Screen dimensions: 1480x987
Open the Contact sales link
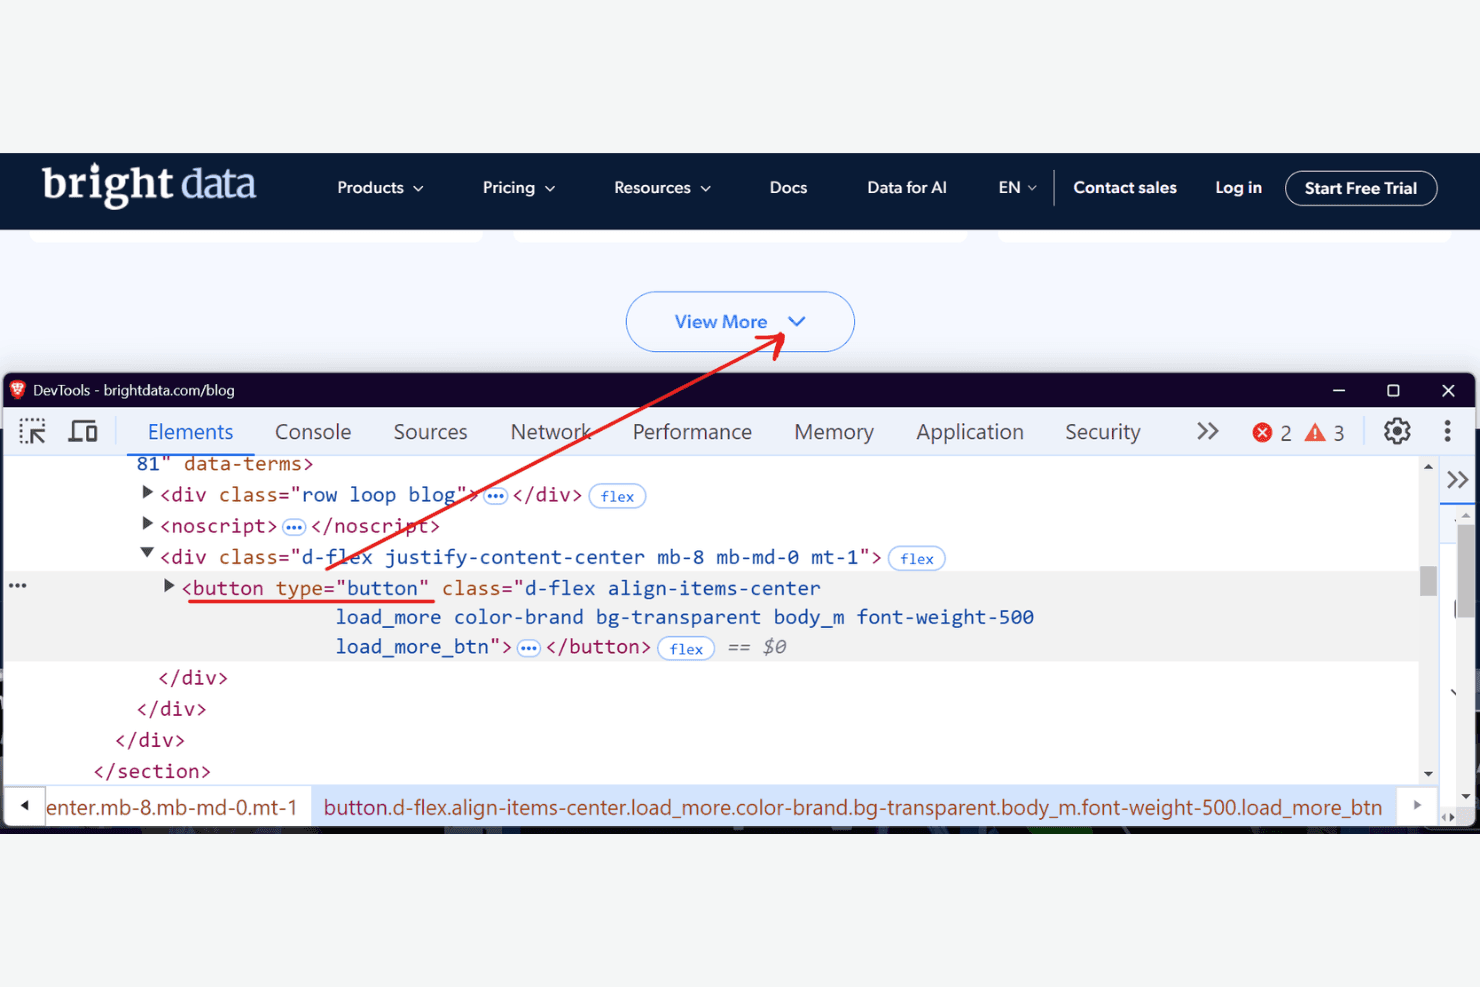pyautogui.click(x=1125, y=188)
